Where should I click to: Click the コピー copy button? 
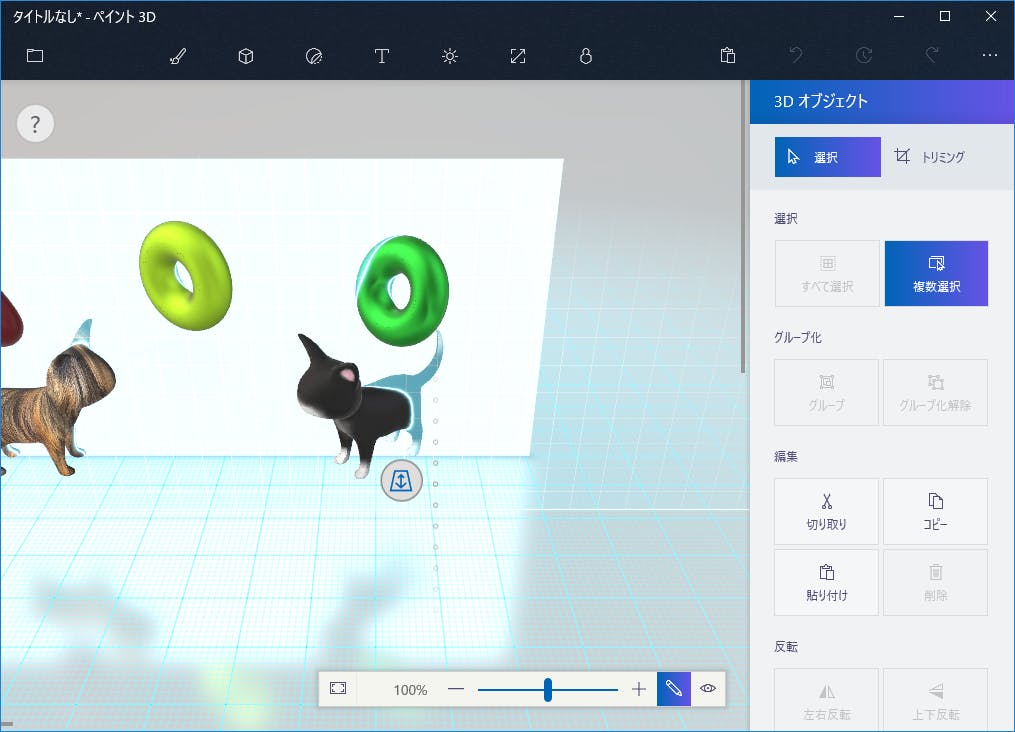click(935, 511)
